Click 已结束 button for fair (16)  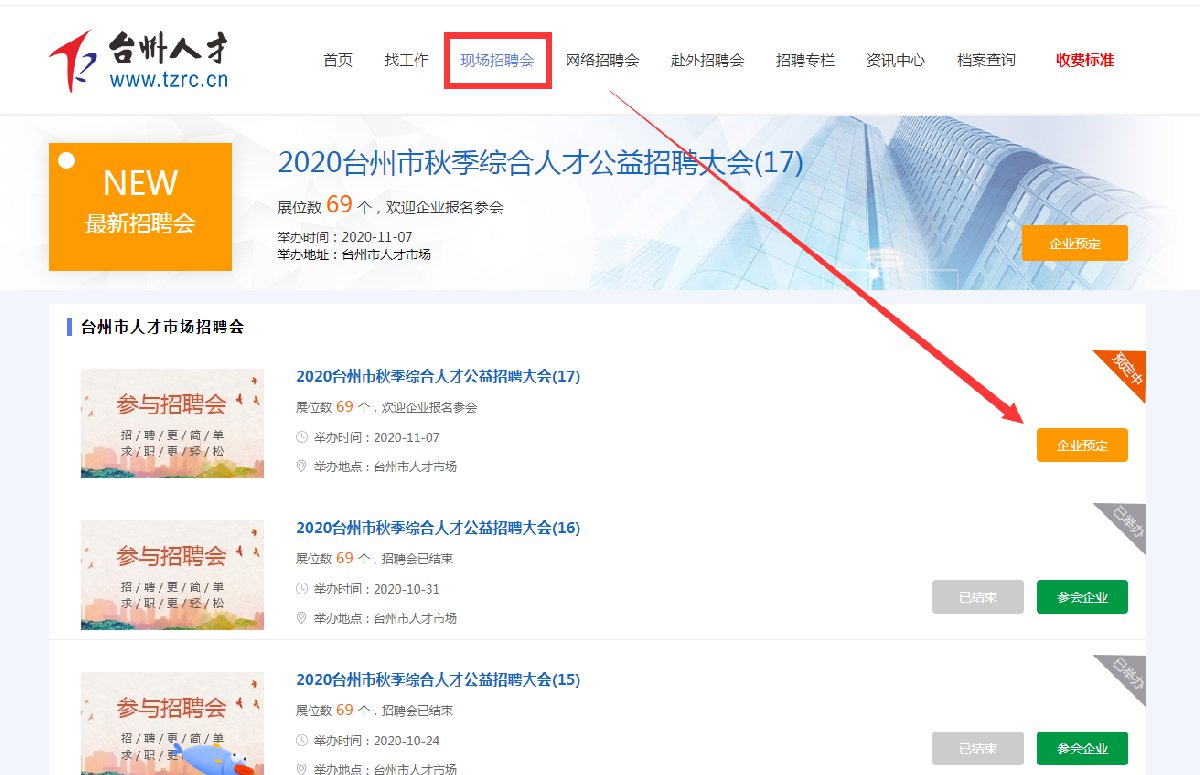(x=977, y=597)
